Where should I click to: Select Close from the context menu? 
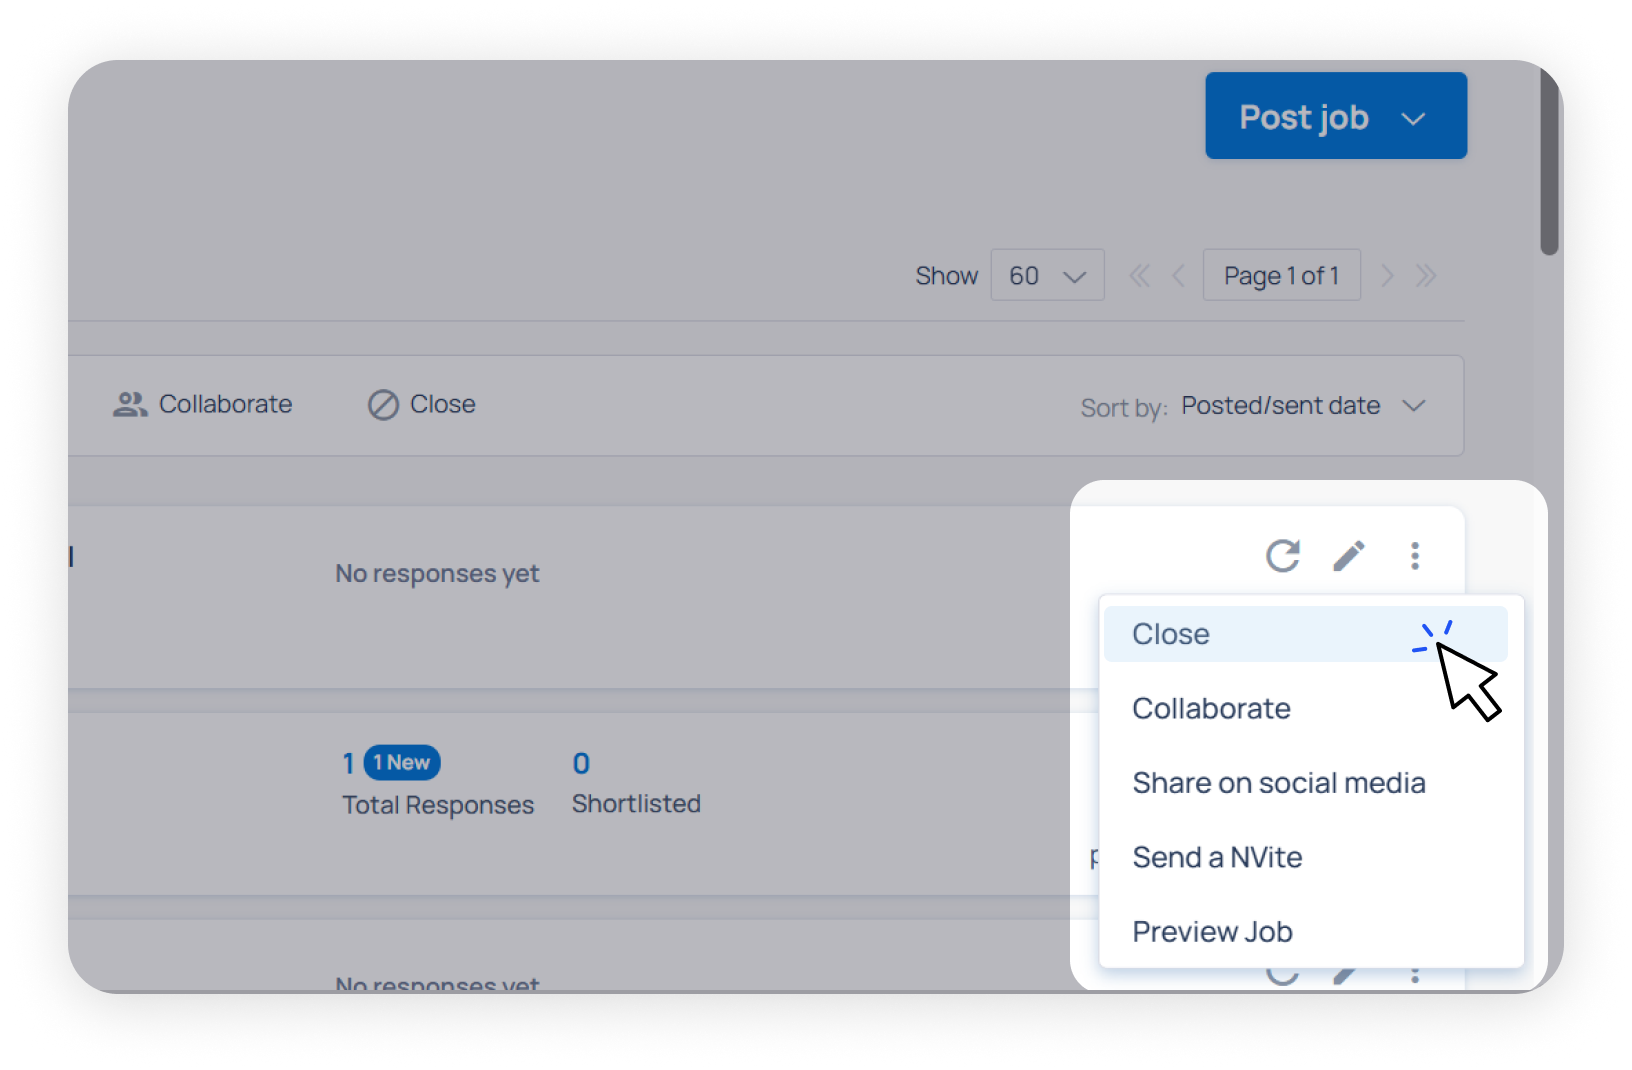(1171, 634)
